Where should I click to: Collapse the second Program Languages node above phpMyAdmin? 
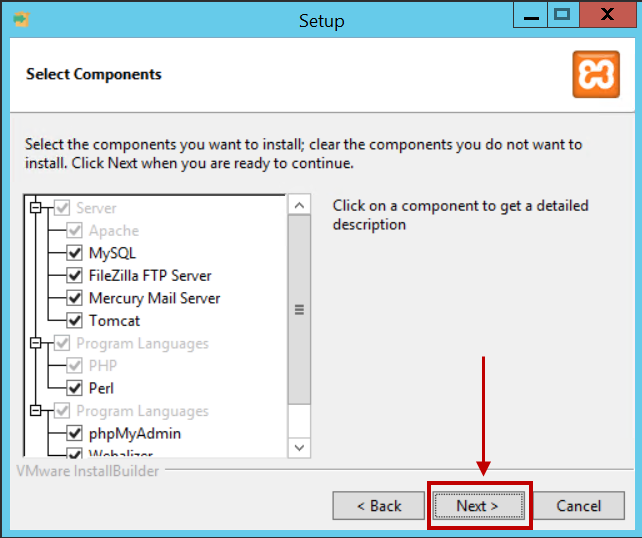tap(36, 410)
